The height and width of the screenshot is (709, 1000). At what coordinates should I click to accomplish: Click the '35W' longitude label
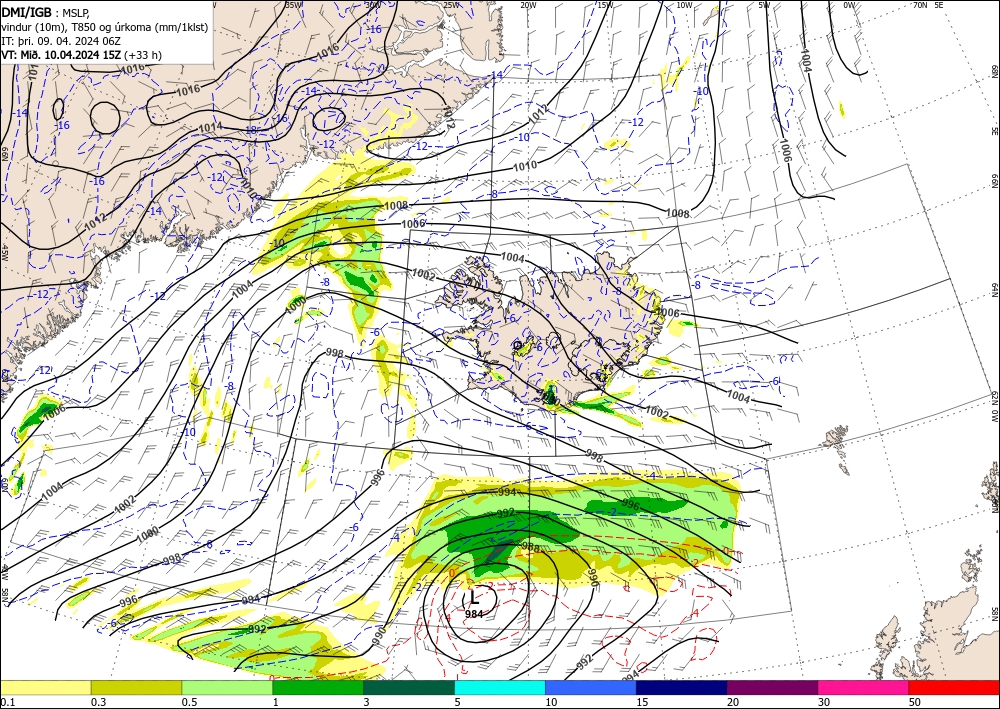click(x=293, y=5)
